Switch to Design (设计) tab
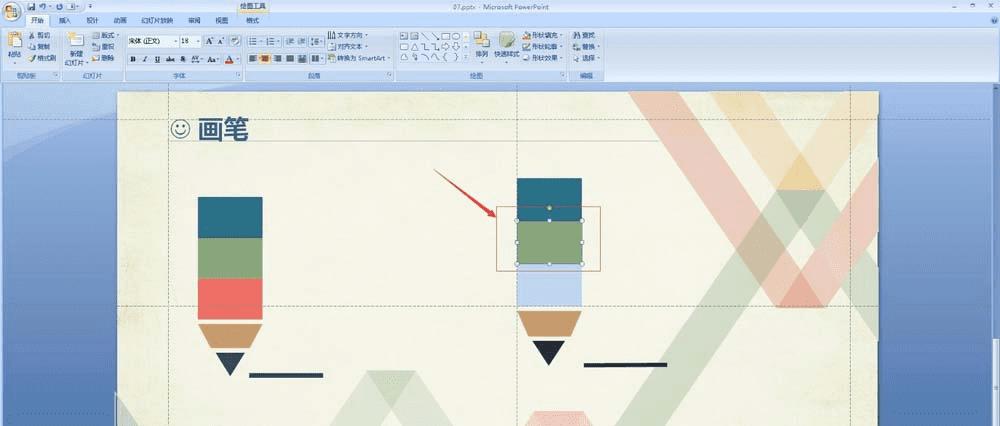Screen dimensions: 1000x426 coord(92,20)
